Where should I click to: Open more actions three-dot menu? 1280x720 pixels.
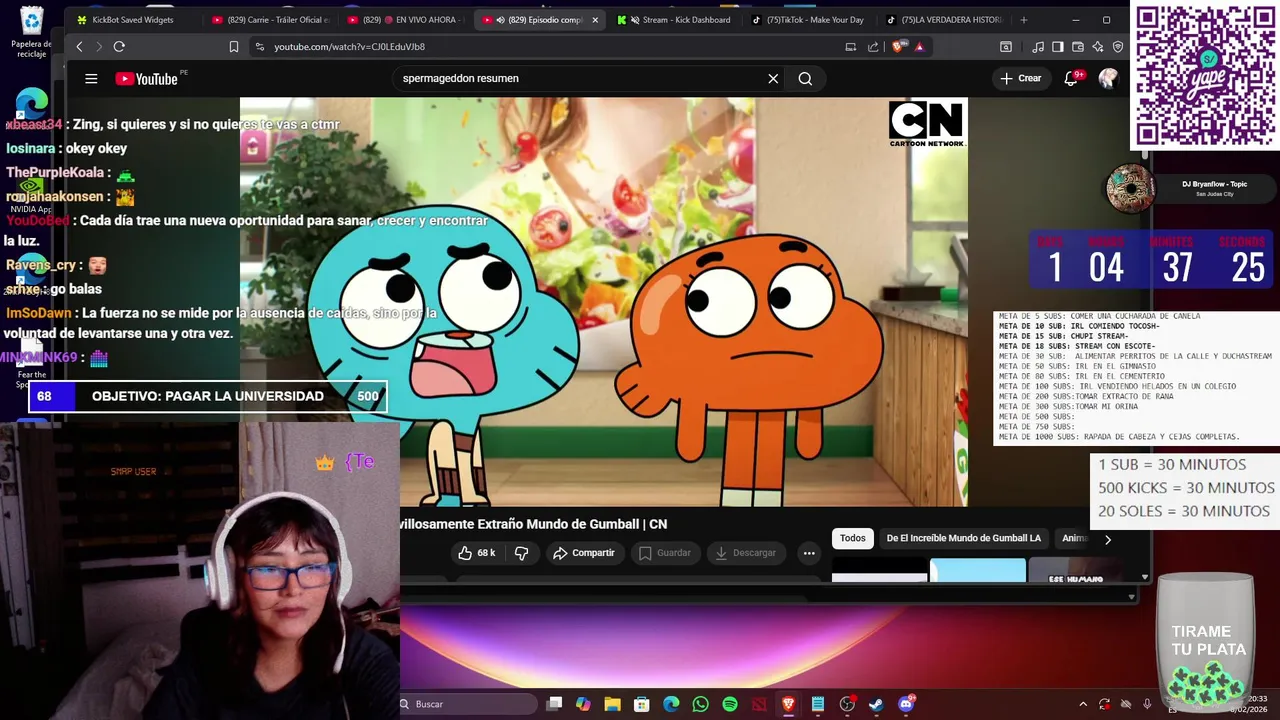tap(809, 553)
